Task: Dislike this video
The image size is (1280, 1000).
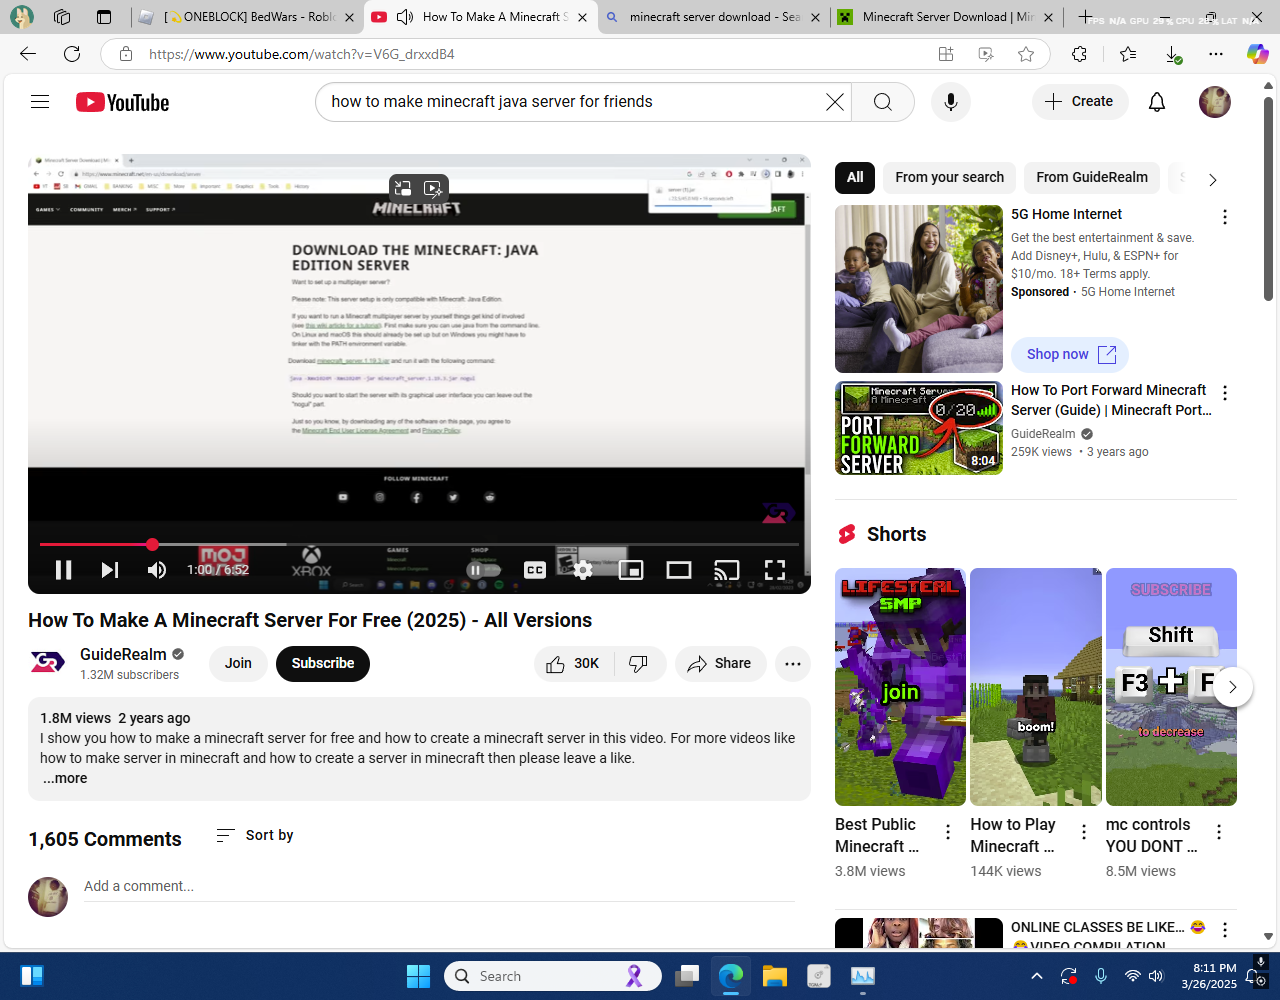Action: [x=639, y=664]
